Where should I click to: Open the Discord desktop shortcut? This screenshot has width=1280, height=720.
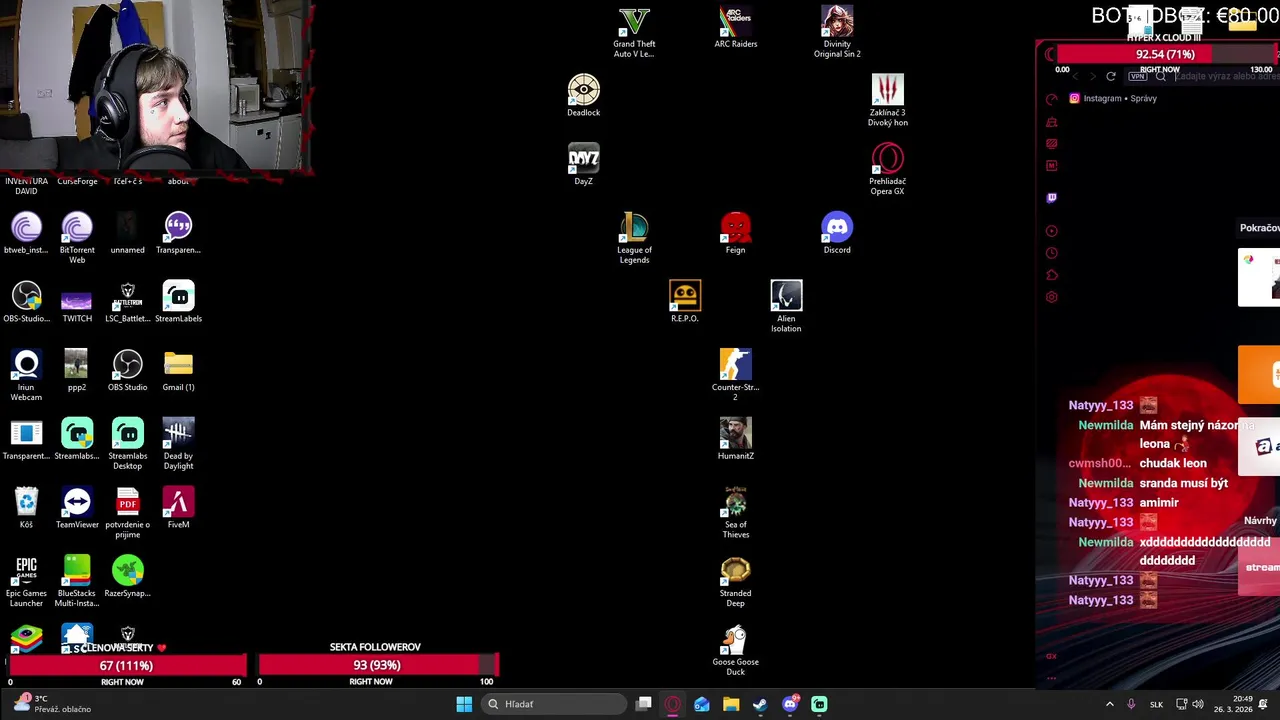837,233
